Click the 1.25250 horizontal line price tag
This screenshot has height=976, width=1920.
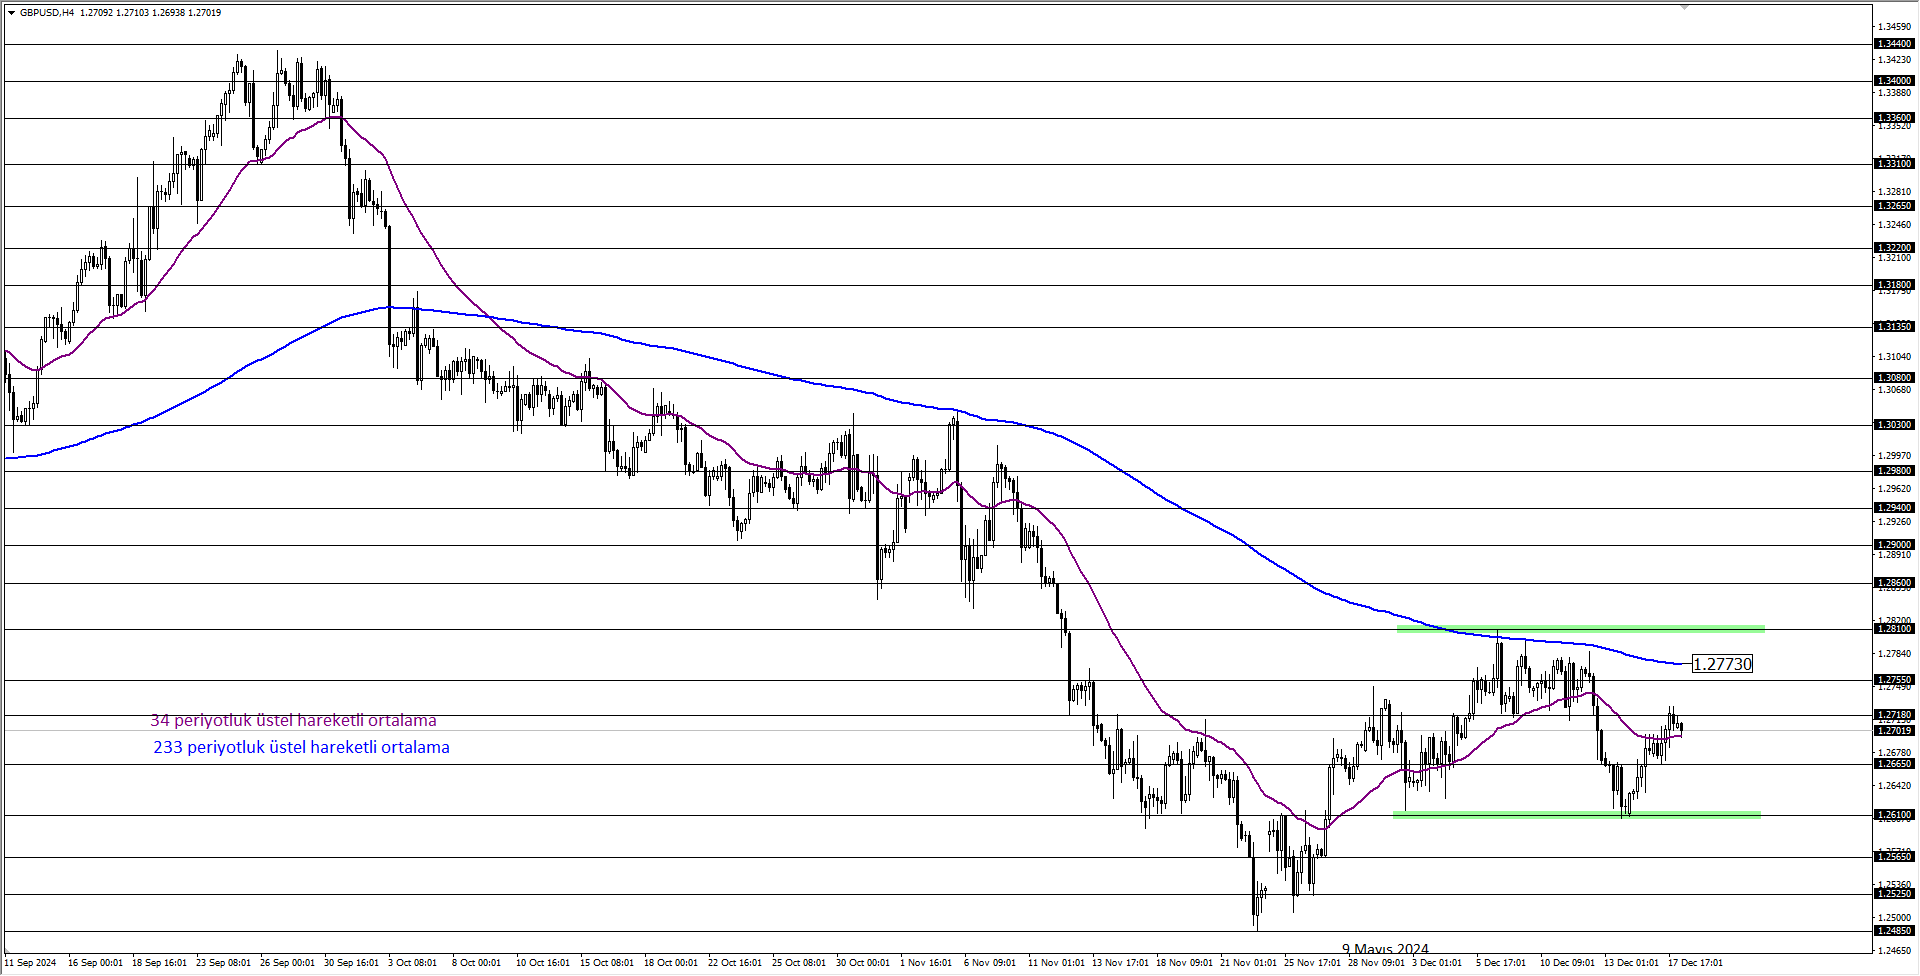click(x=1894, y=894)
